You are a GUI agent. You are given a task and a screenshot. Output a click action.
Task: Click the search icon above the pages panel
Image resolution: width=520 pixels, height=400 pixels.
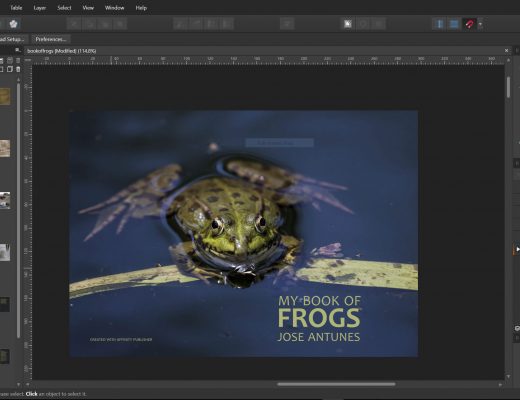pos(17,50)
